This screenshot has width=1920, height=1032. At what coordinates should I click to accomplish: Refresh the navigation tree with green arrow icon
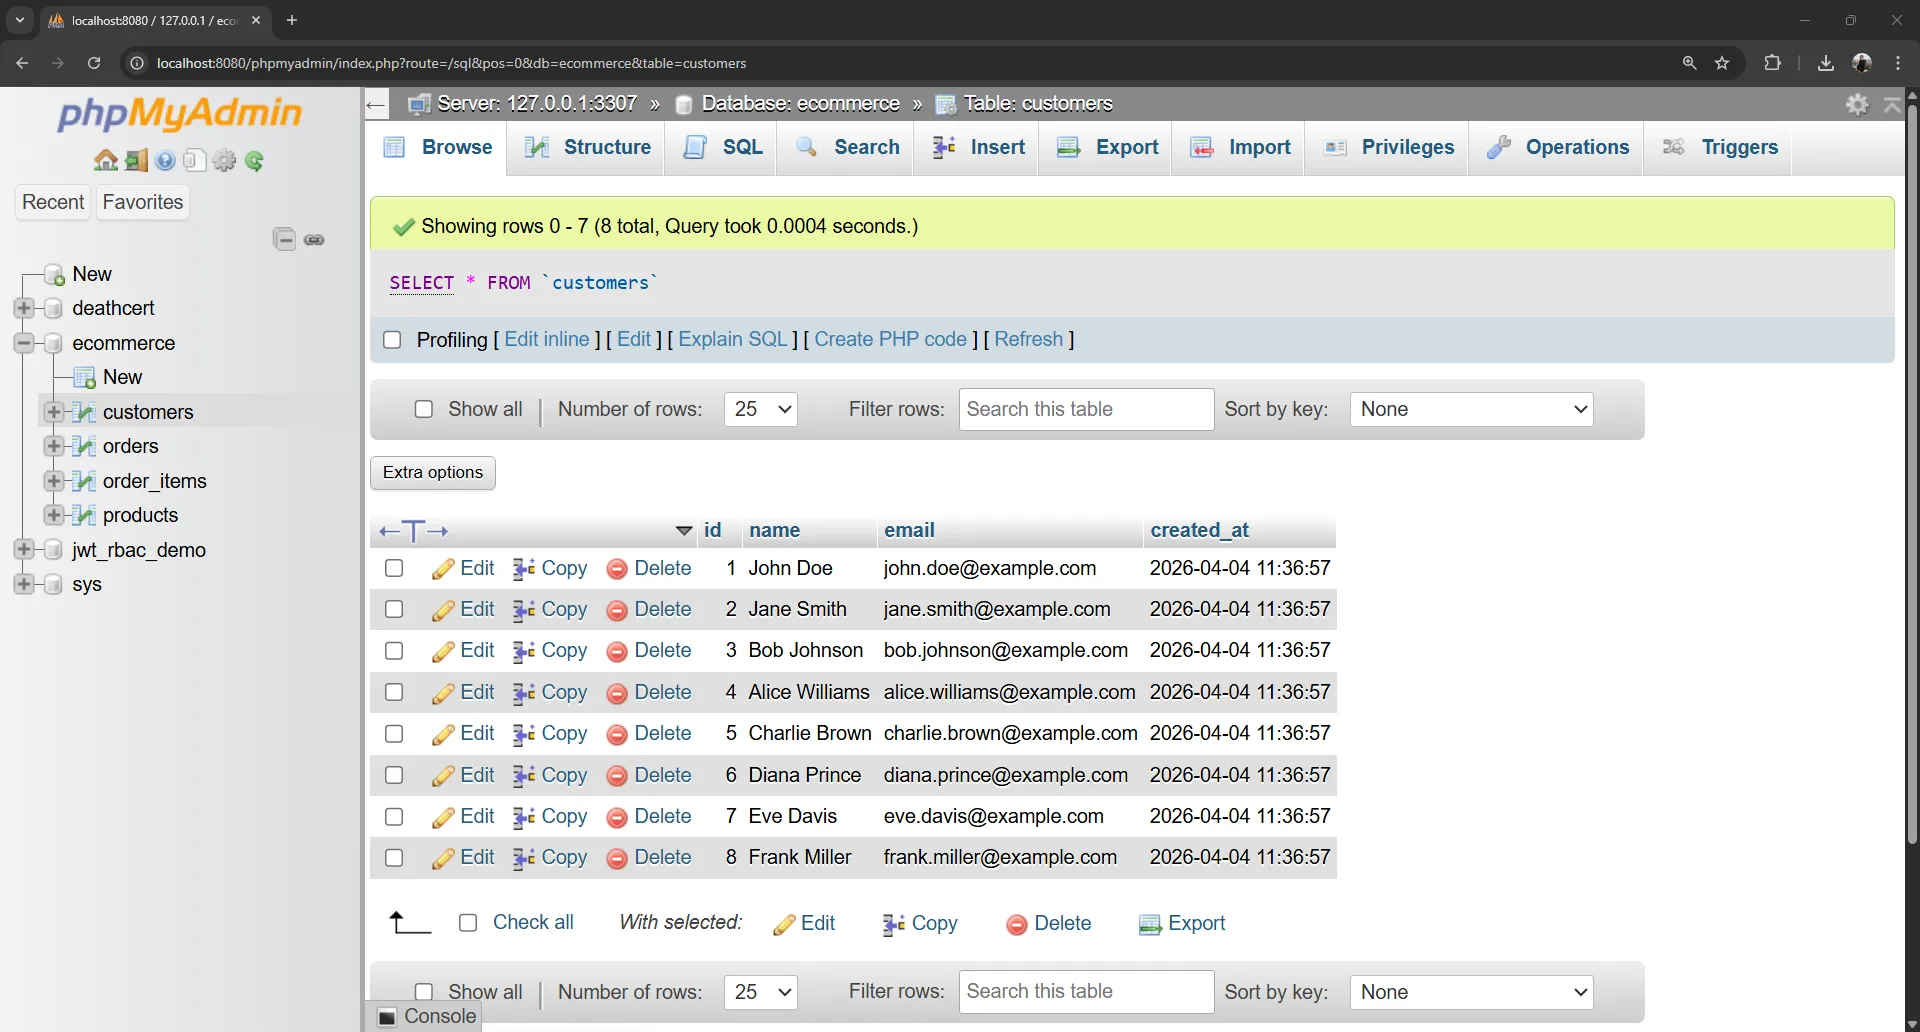point(256,160)
